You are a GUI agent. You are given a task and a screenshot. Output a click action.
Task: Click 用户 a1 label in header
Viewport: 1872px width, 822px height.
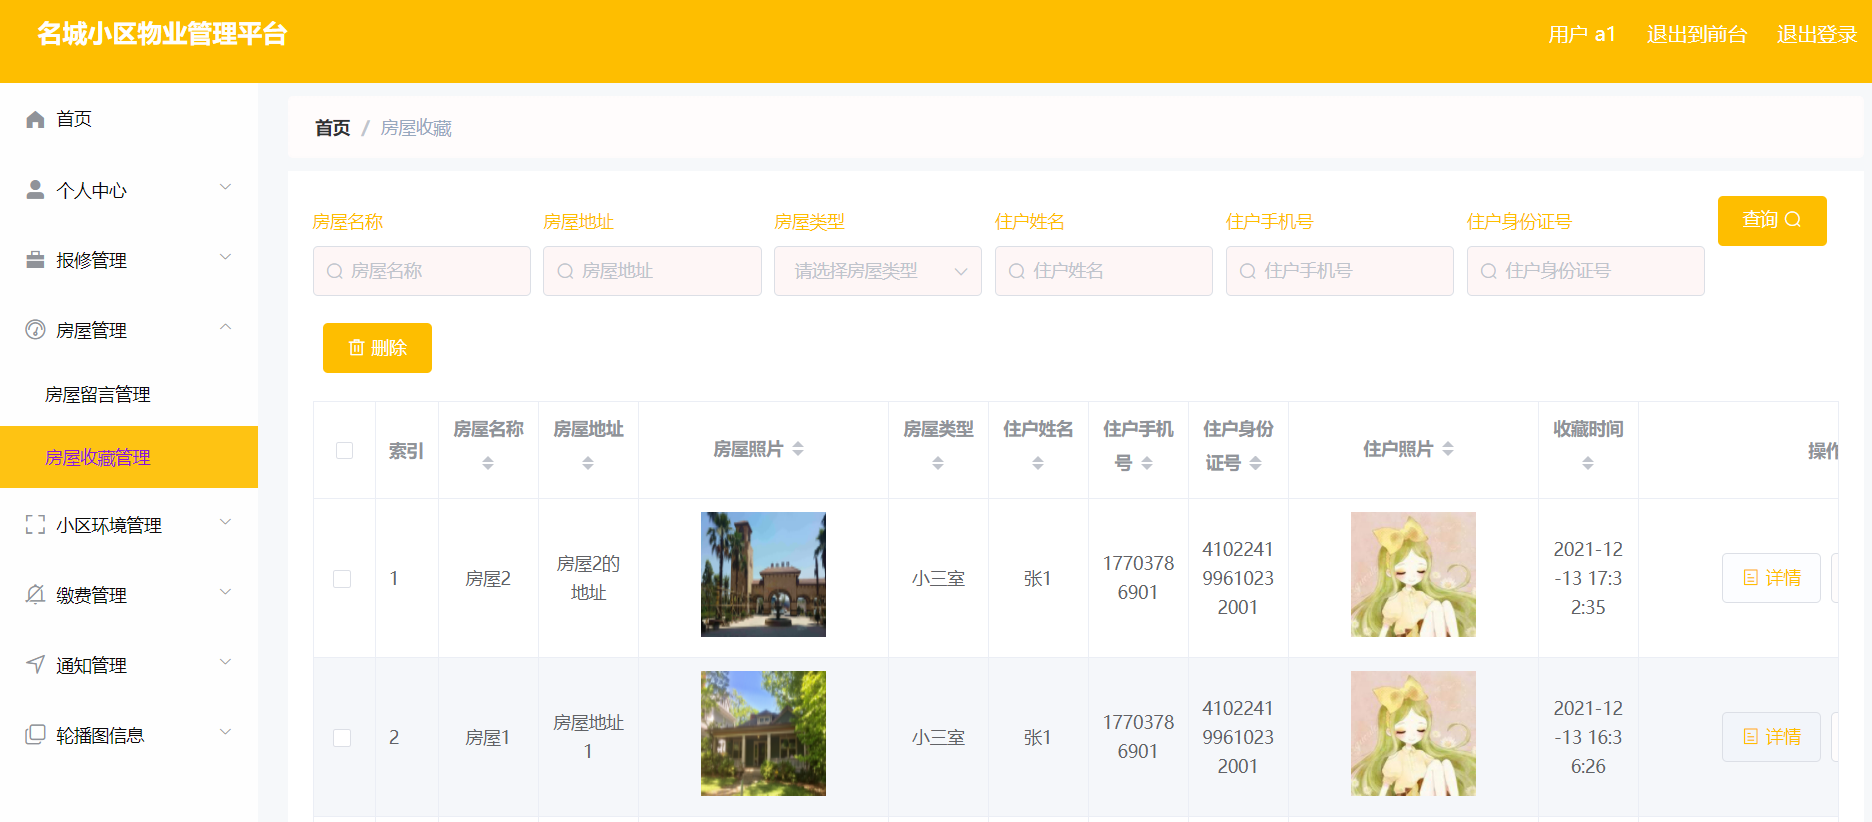click(x=1582, y=35)
